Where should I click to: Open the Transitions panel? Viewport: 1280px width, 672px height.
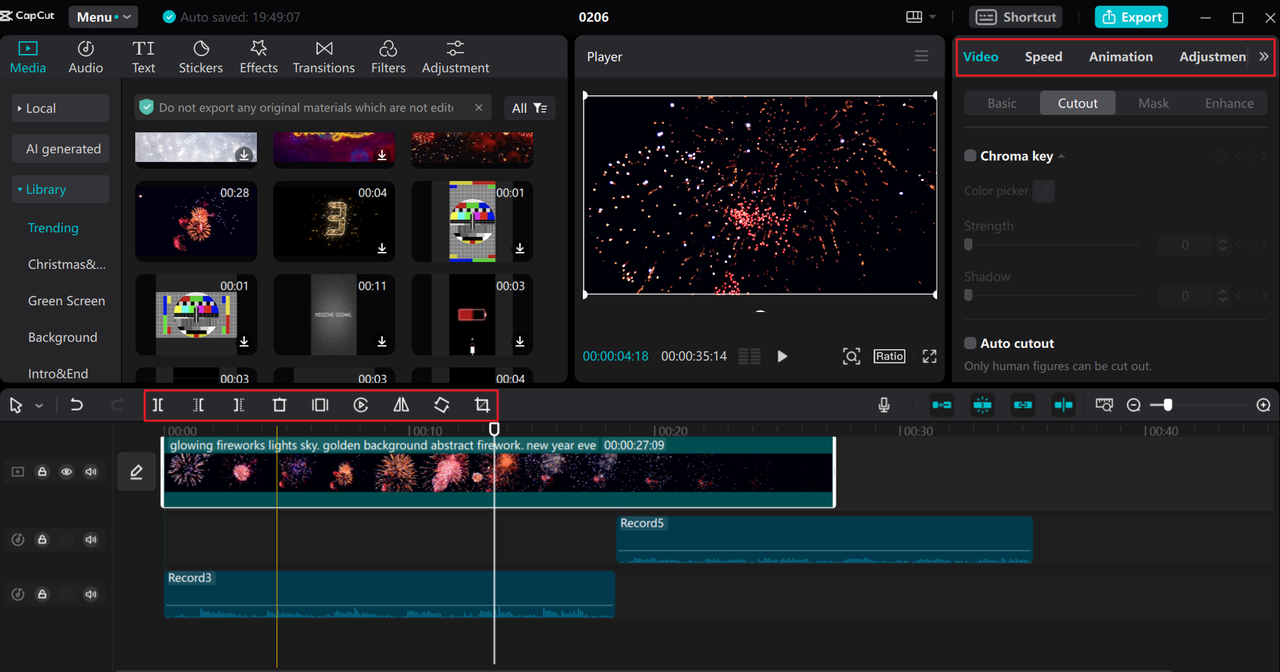(324, 57)
